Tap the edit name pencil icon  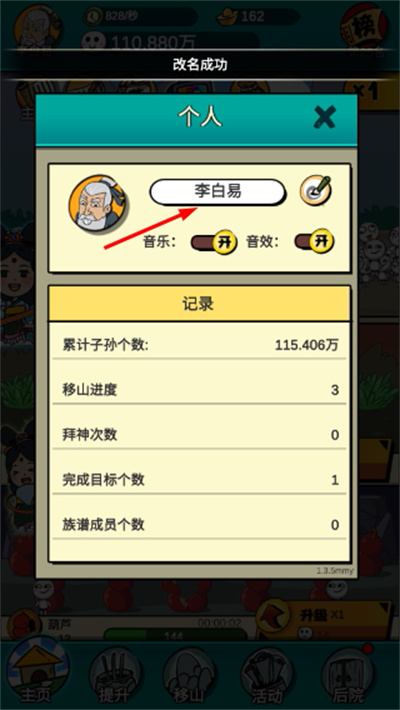pyautogui.click(x=316, y=191)
